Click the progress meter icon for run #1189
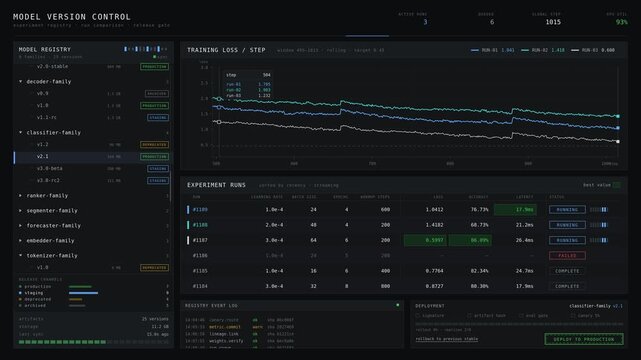This screenshot has width=641, height=360. [x=599, y=210]
